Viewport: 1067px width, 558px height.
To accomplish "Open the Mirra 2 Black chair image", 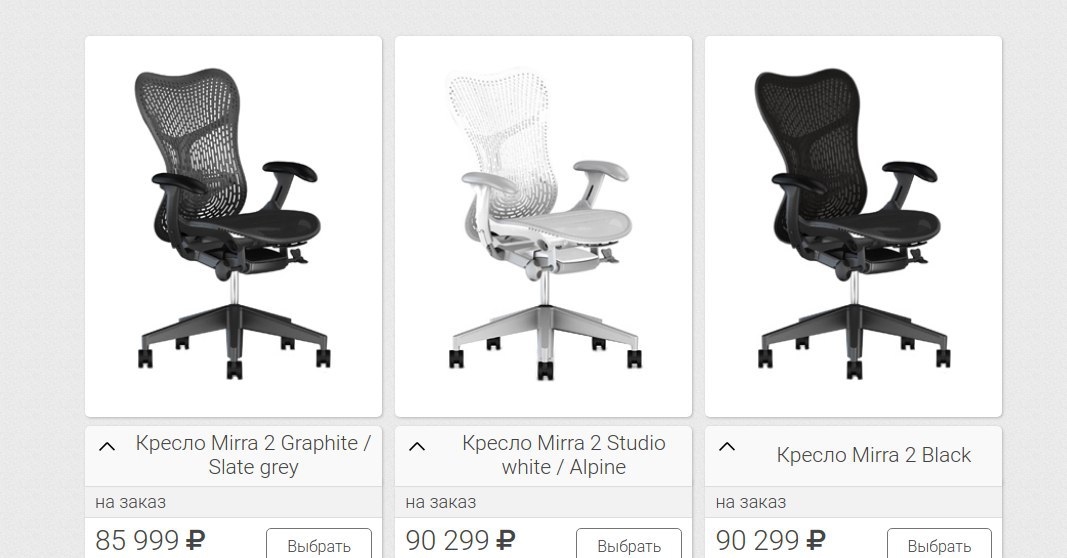I will point(853,227).
